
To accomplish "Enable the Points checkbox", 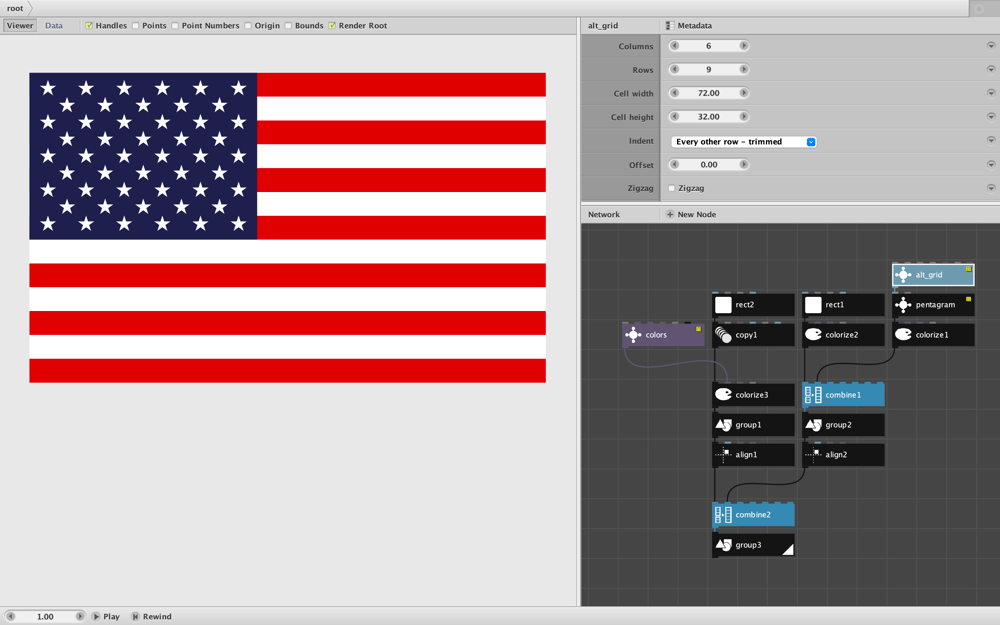I will 135,26.
